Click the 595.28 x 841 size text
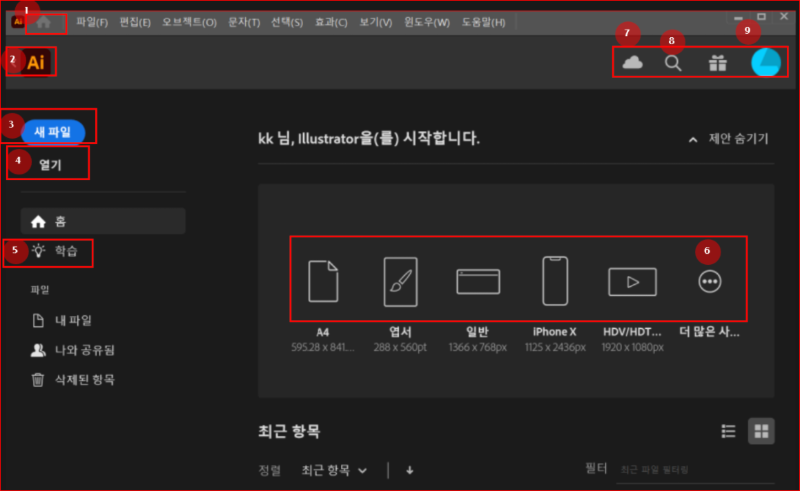The height and width of the screenshot is (491, 800). pos(322,348)
